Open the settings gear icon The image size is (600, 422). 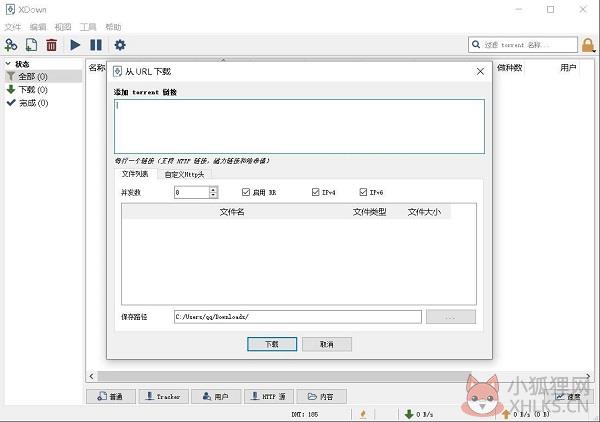[x=120, y=45]
